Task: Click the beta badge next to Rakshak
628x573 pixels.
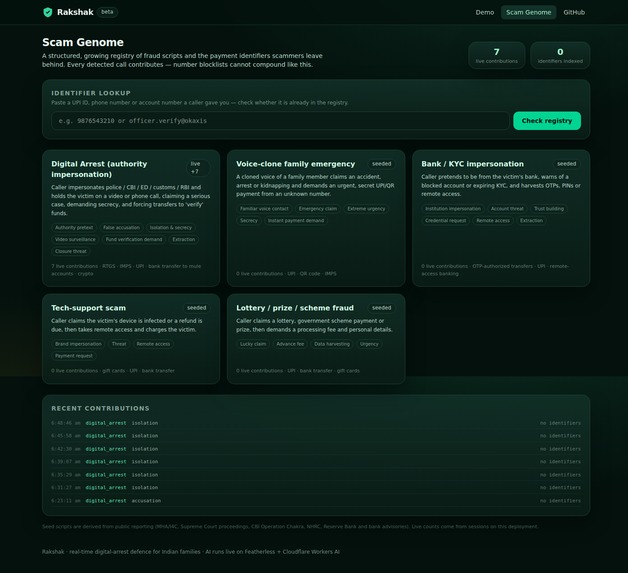Action: point(107,12)
